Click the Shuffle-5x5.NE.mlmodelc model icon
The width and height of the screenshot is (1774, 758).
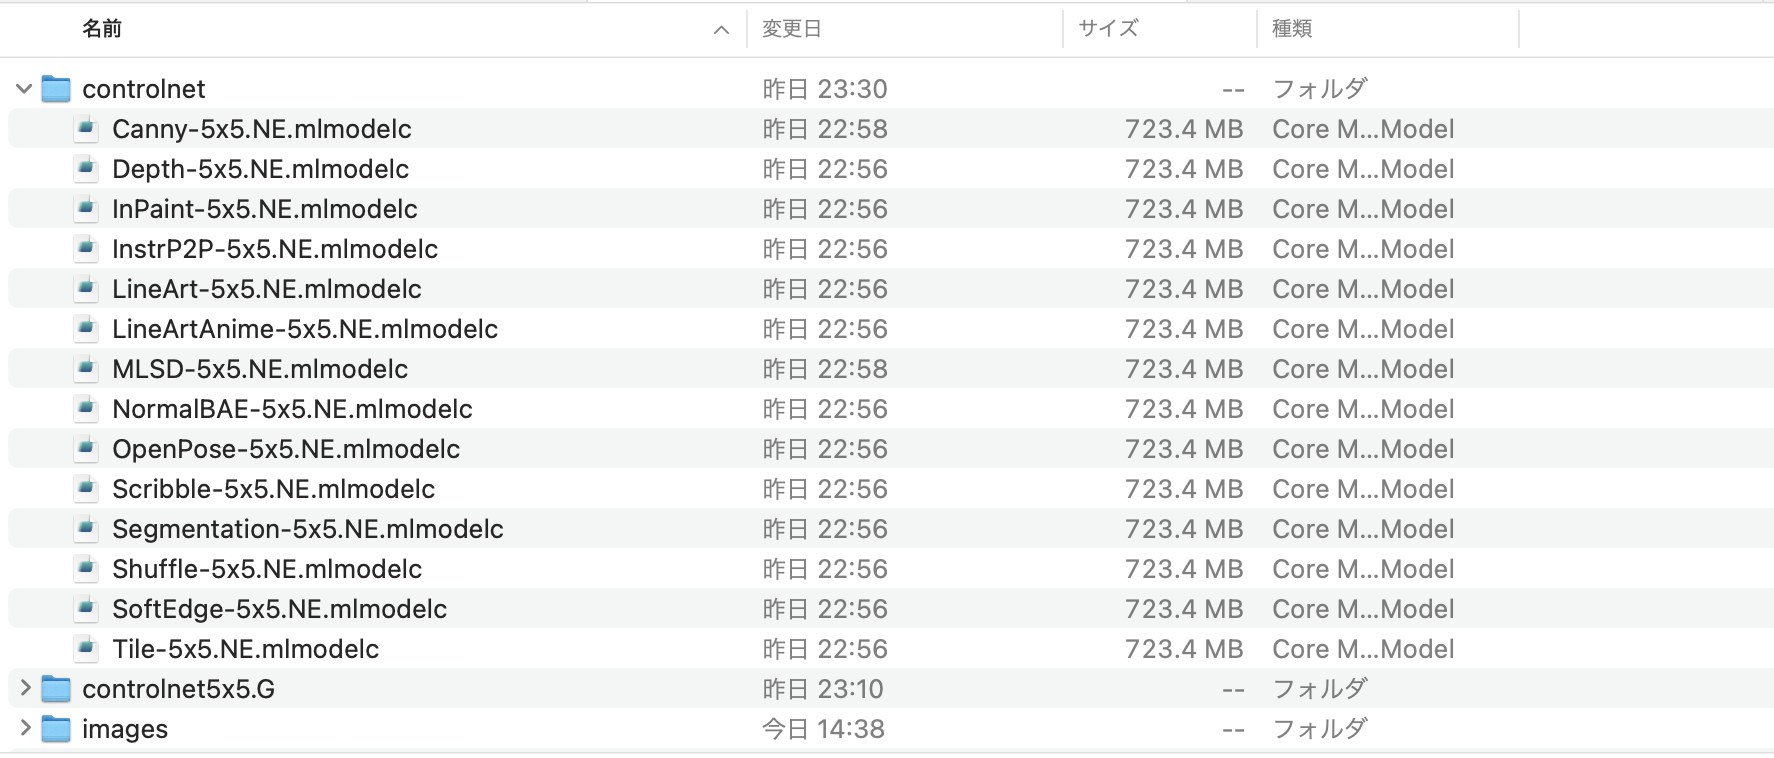[x=88, y=568]
